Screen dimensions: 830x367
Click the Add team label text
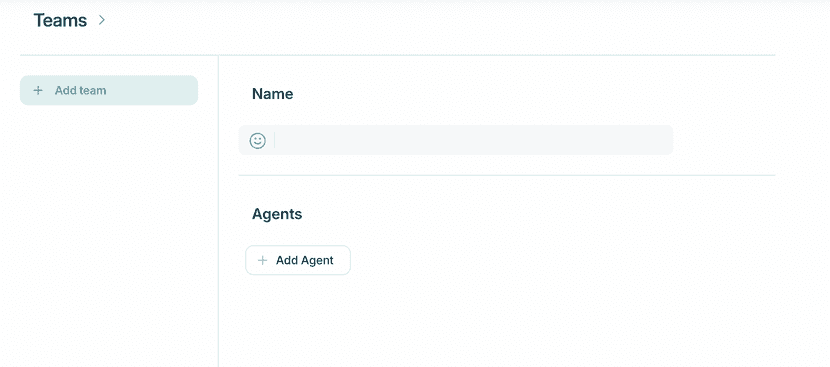(x=80, y=91)
